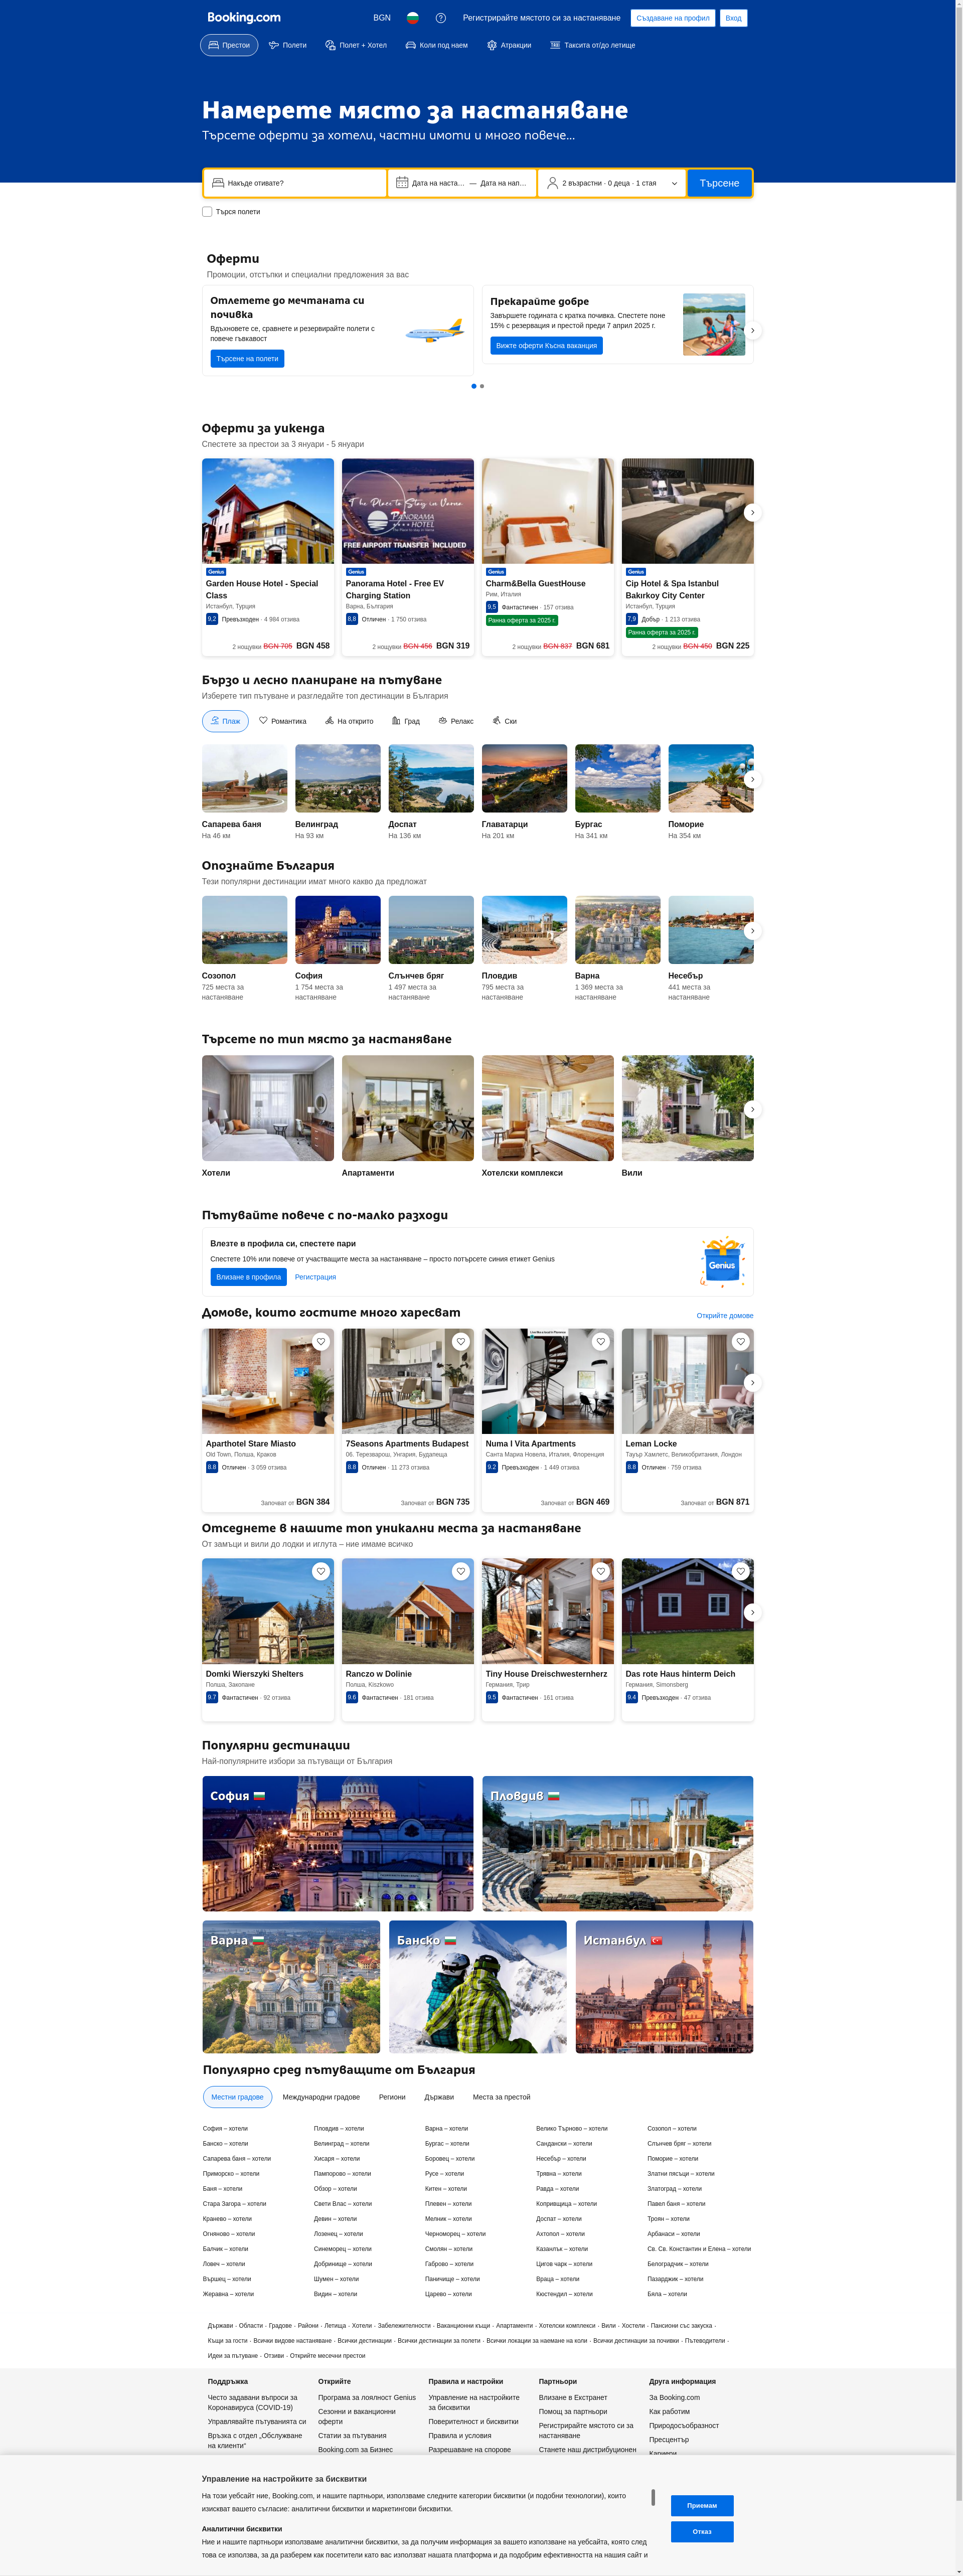Switch to the Полети tab
This screenshot has height=2576, width=963.
tap(288, 45)
